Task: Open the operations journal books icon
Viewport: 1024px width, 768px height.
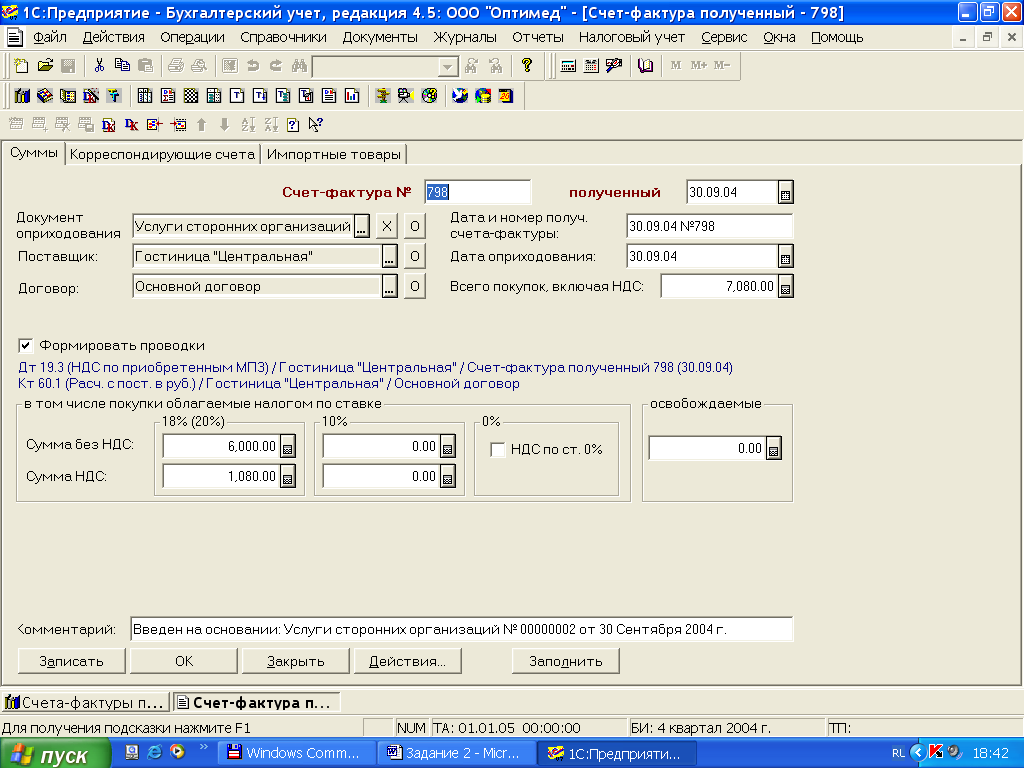Action: tap(22, 96)
